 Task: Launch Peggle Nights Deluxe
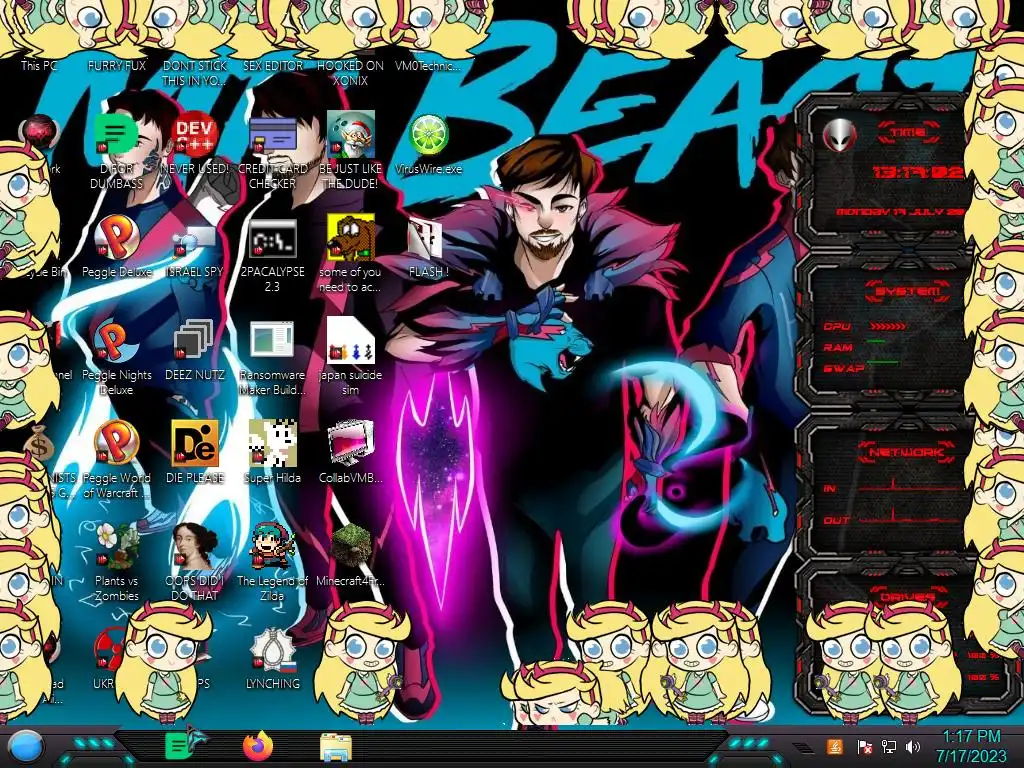[115, 341]
